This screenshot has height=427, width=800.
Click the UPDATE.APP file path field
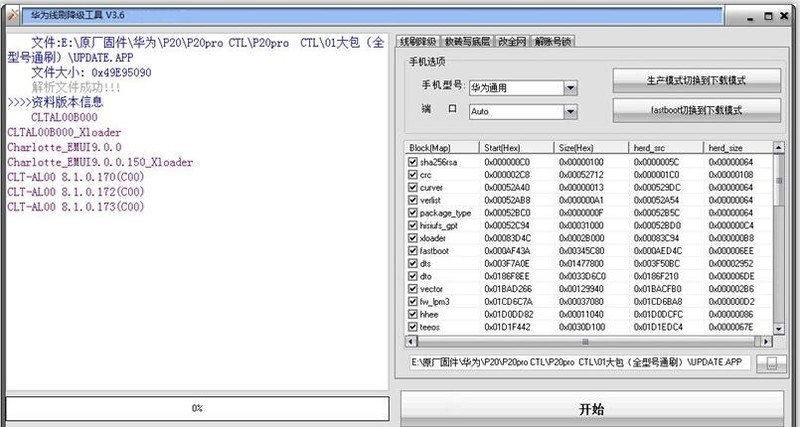click(580, 362)
